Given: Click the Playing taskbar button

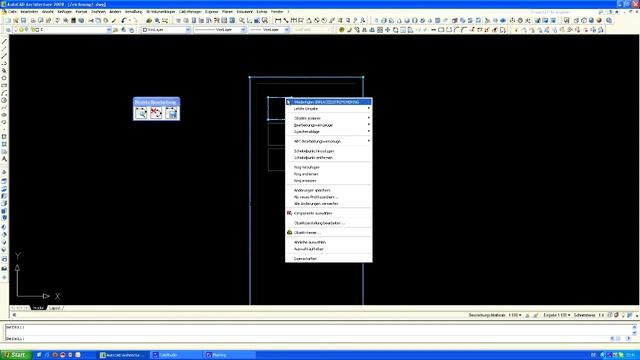Looking at the screenshot, I should (x=229, y=355).
